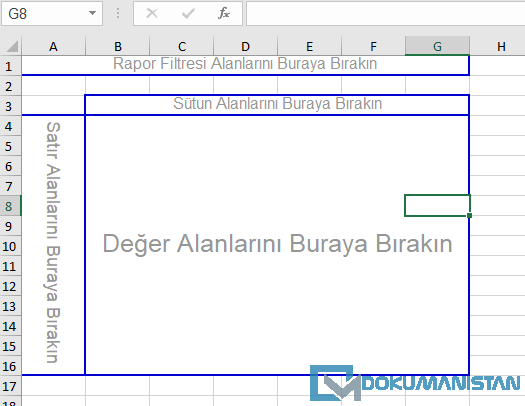Viewport: 525px width, 406px height.
Task: Select row 17 header
Action: pos(10,386)
